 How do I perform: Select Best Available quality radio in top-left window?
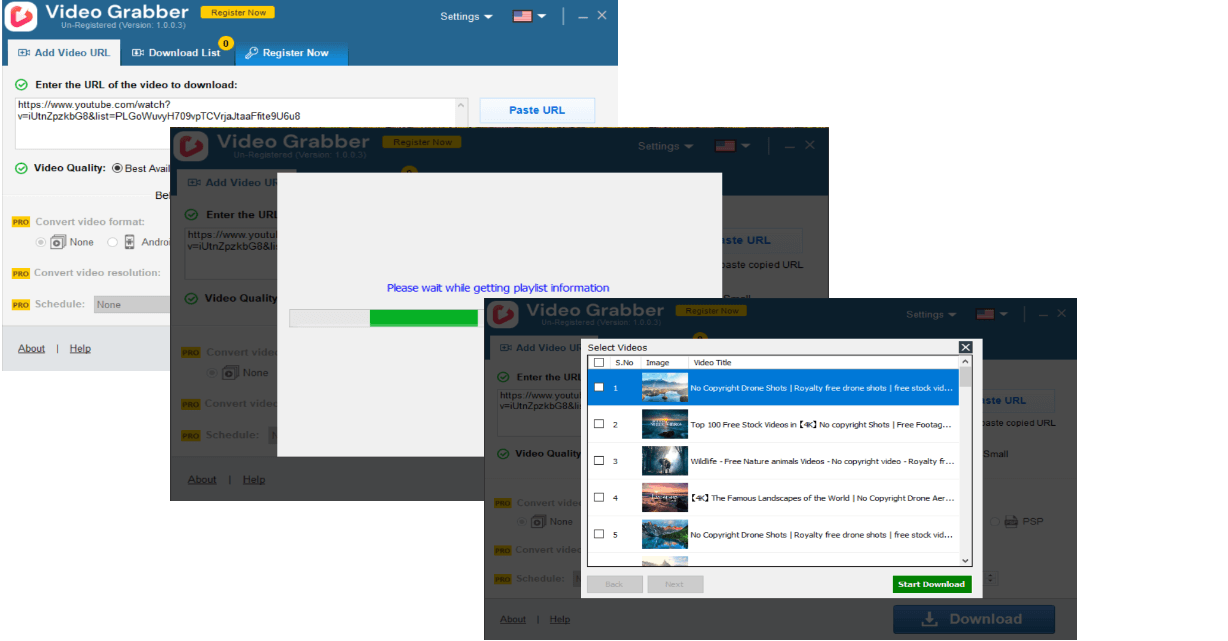click(x=117, y=169)
